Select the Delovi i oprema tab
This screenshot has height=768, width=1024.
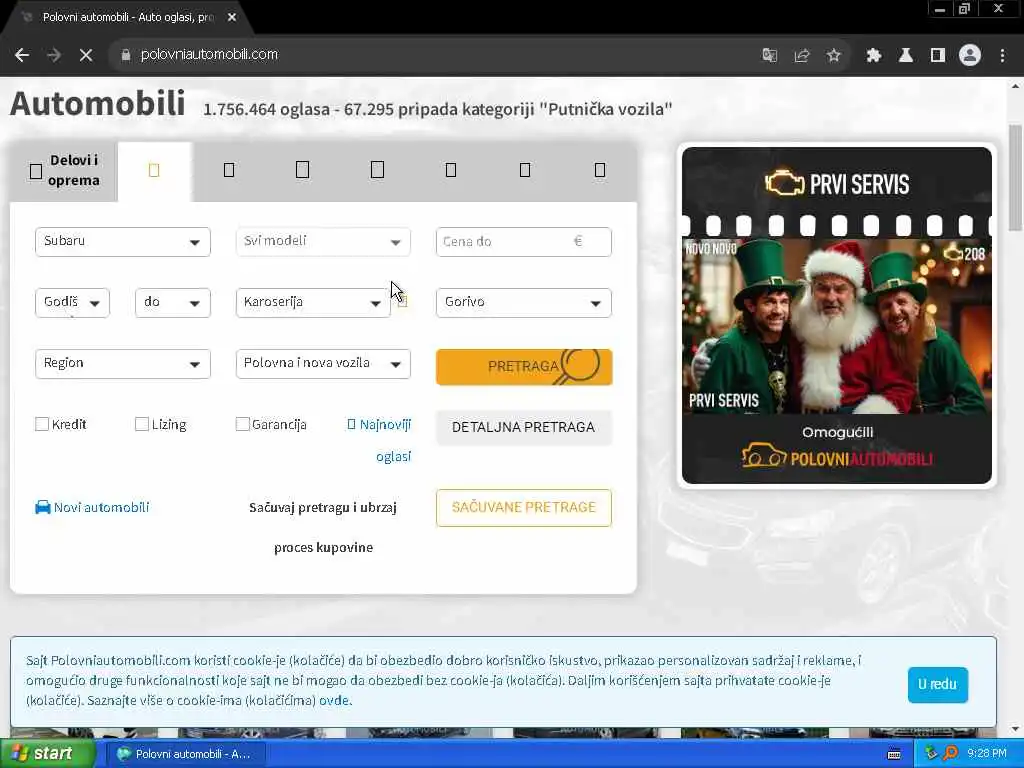coord(64,170)
